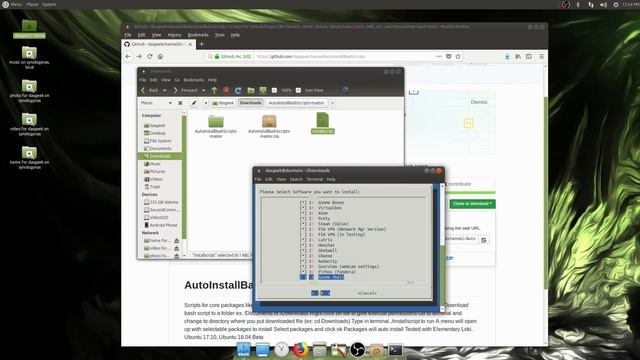Open the Tools menu in Firefox
The image size is (640, 360).
pyautogui.click(x=220, y=35)
